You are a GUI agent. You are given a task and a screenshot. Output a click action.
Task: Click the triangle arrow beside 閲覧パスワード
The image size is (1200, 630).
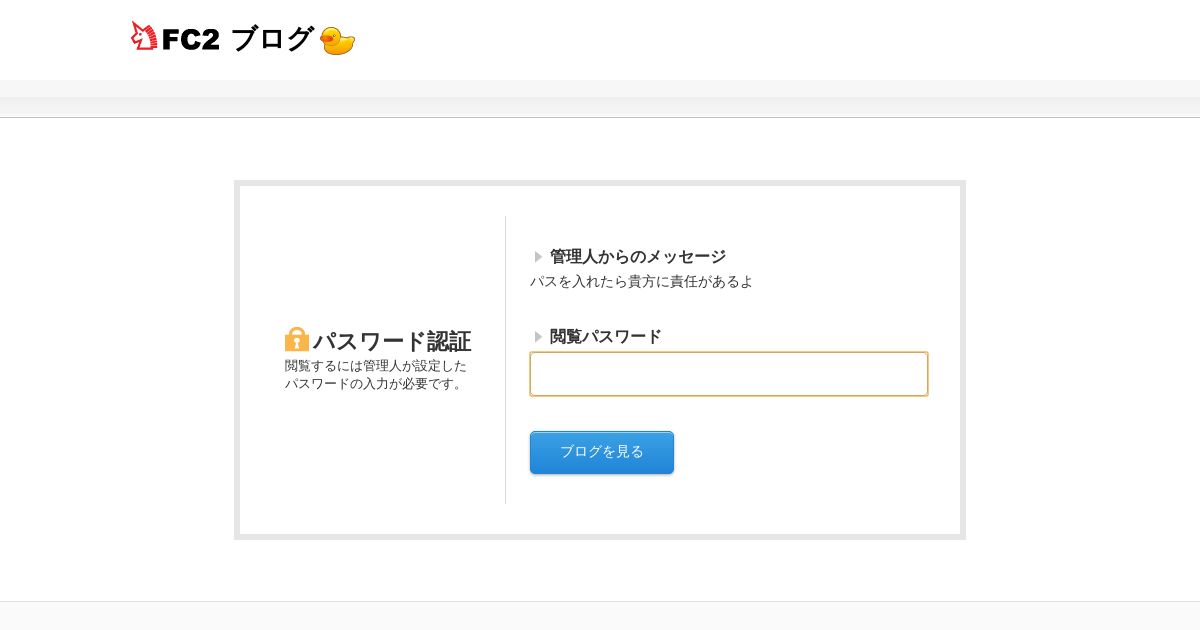pos(538,337)
